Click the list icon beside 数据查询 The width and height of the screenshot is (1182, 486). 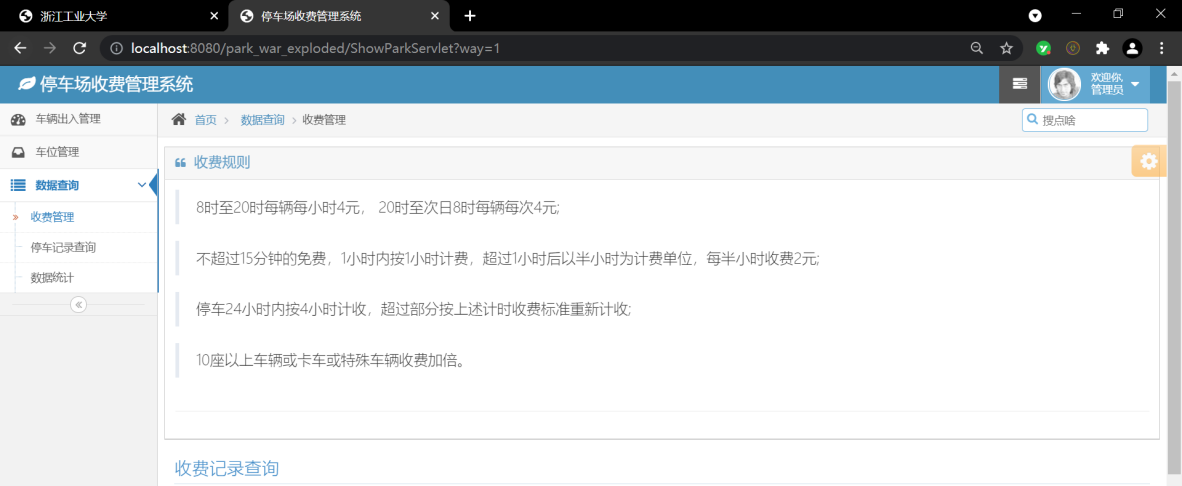(x=18, y=185)
